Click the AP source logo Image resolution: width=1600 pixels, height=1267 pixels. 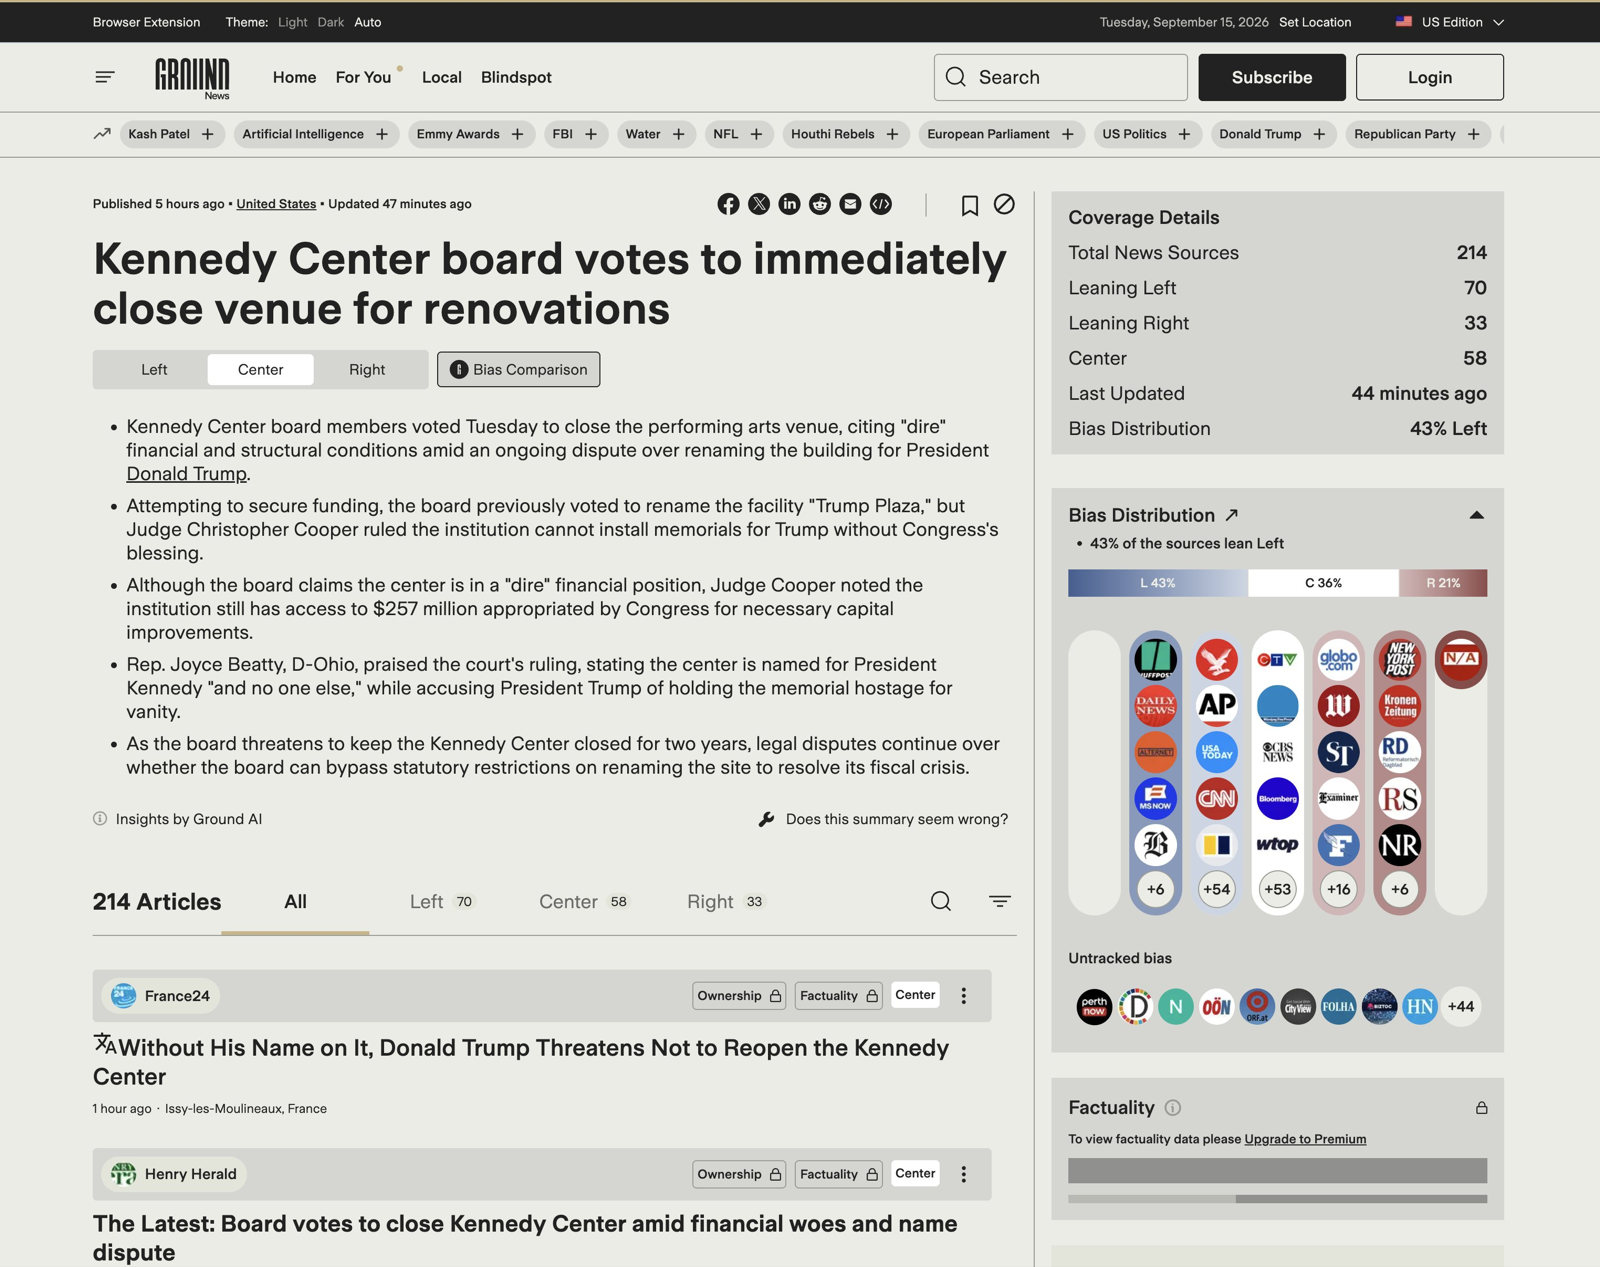point(1217,706)
